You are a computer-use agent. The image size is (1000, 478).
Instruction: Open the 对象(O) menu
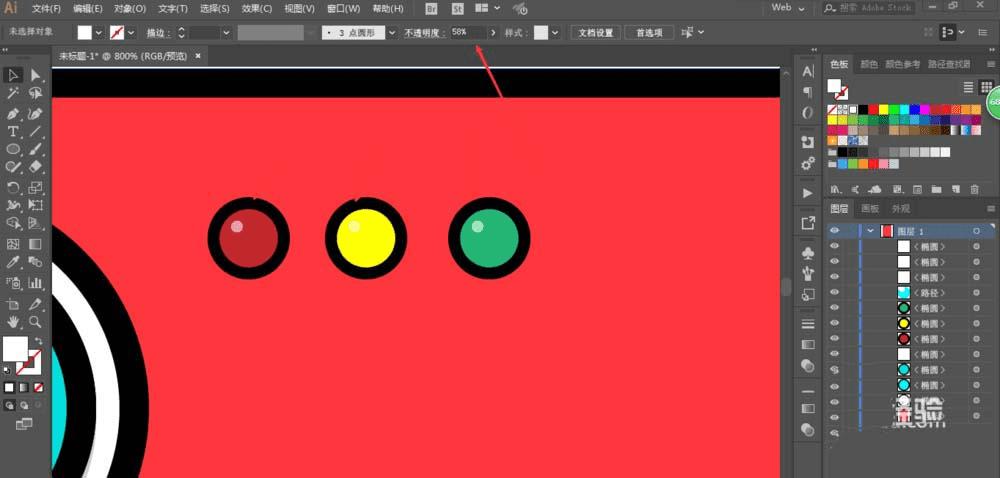click(130, 9)
